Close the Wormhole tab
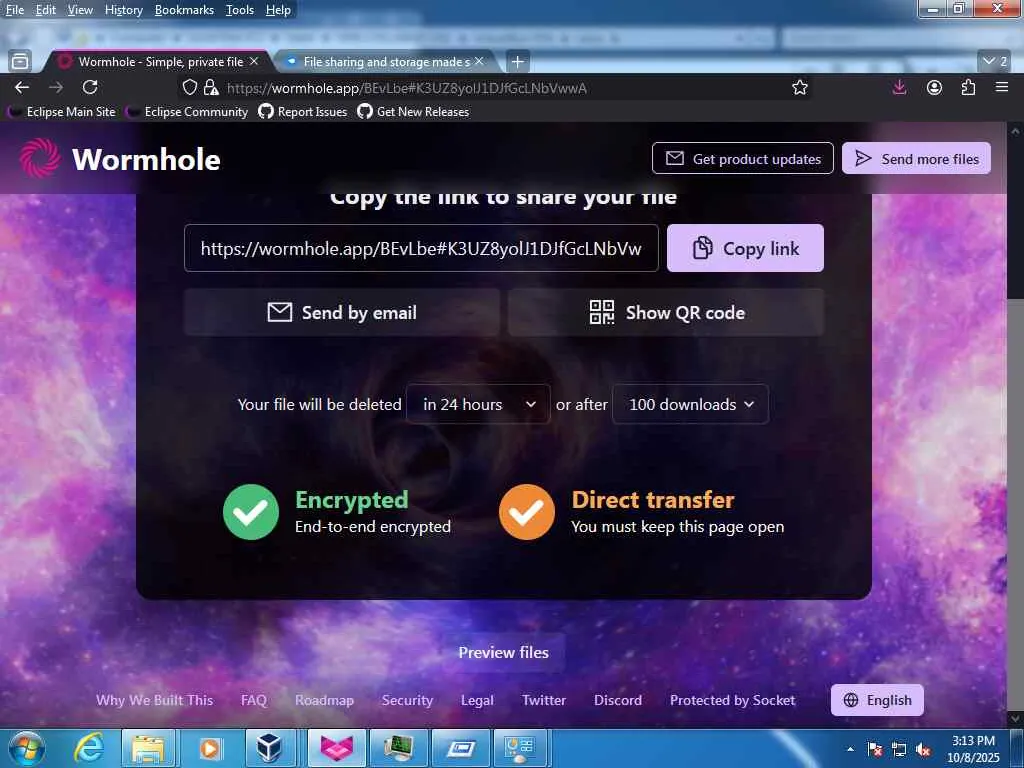1024x768 pixels. [x=254, y=61]
